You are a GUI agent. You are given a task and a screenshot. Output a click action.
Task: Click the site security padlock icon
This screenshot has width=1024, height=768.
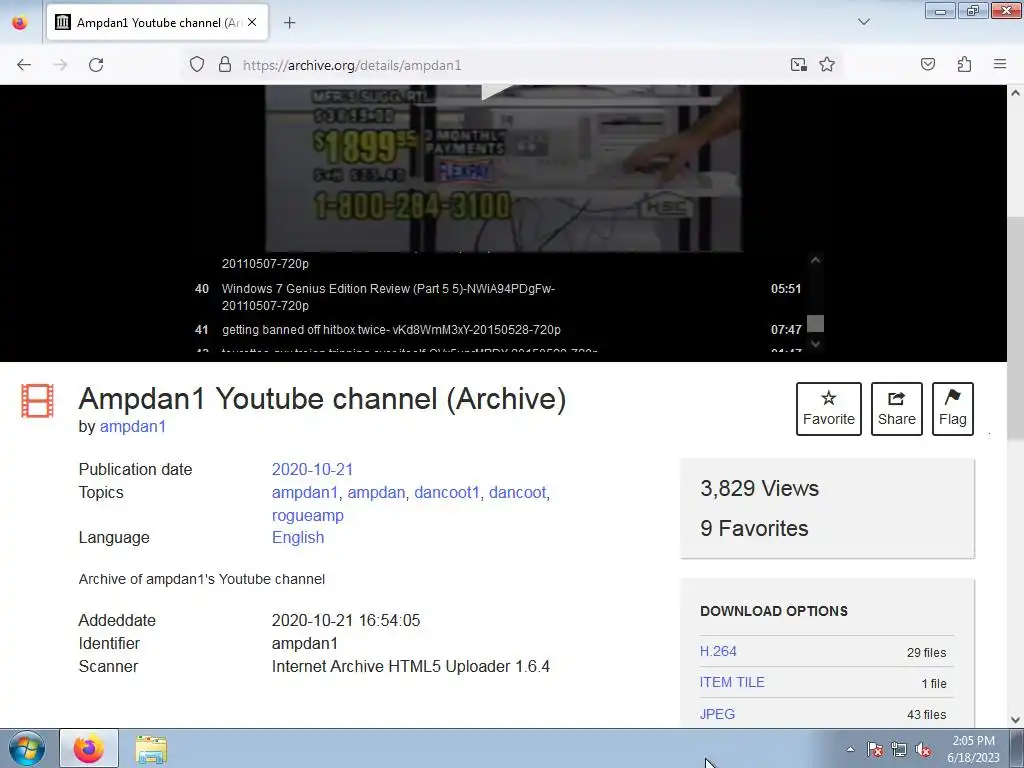225,65
